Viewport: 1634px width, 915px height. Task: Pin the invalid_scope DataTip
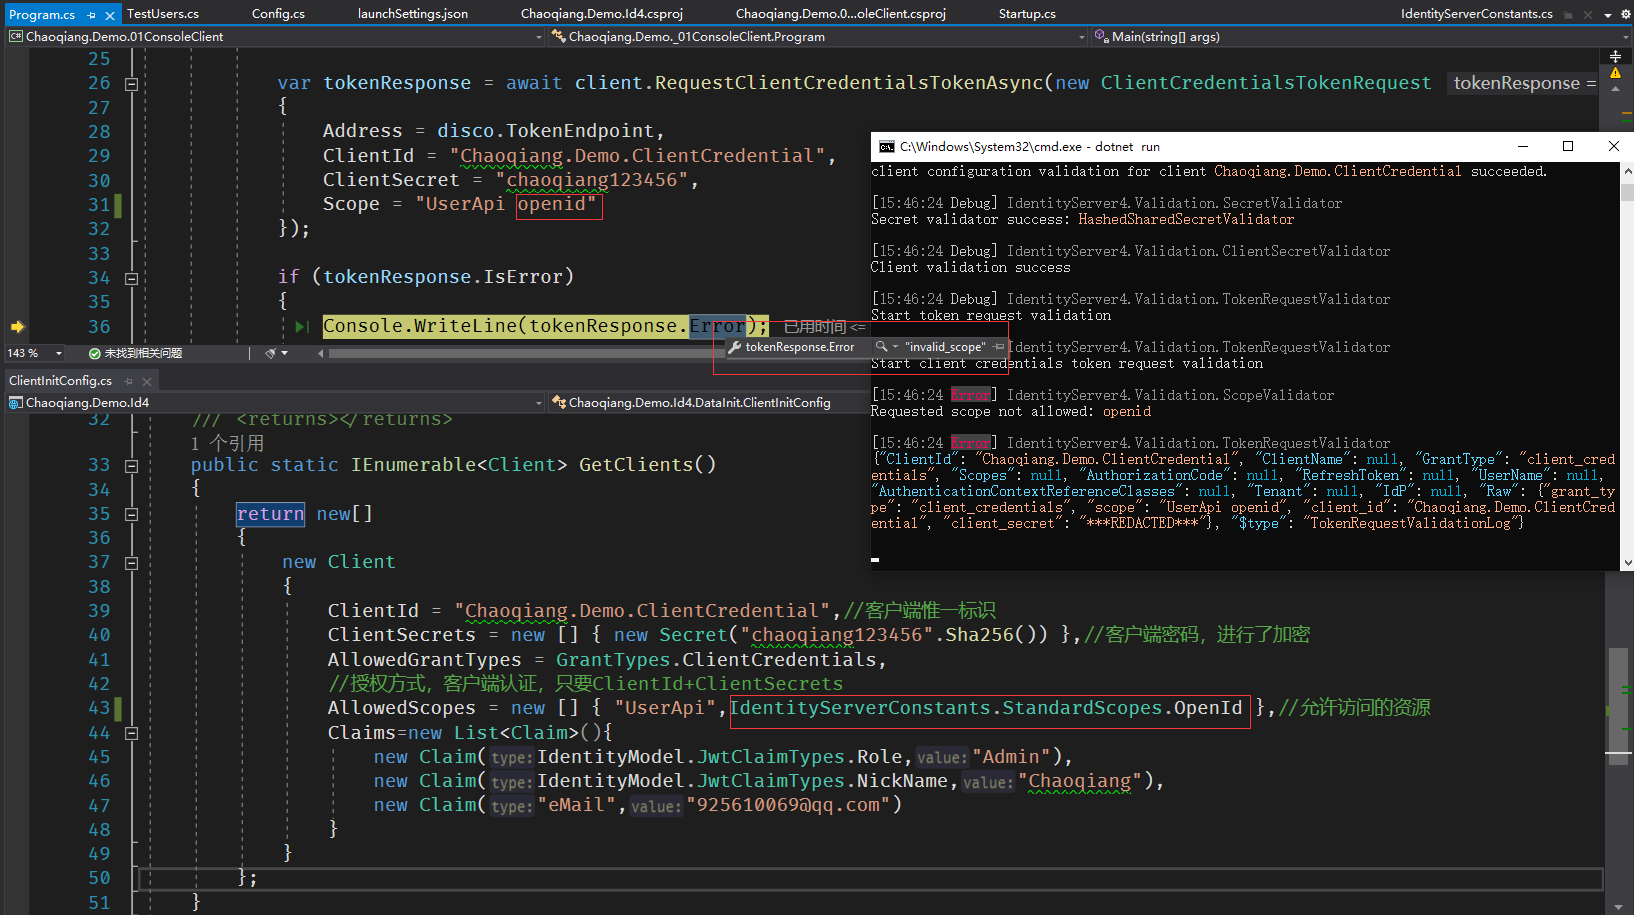tap(998, 347)
